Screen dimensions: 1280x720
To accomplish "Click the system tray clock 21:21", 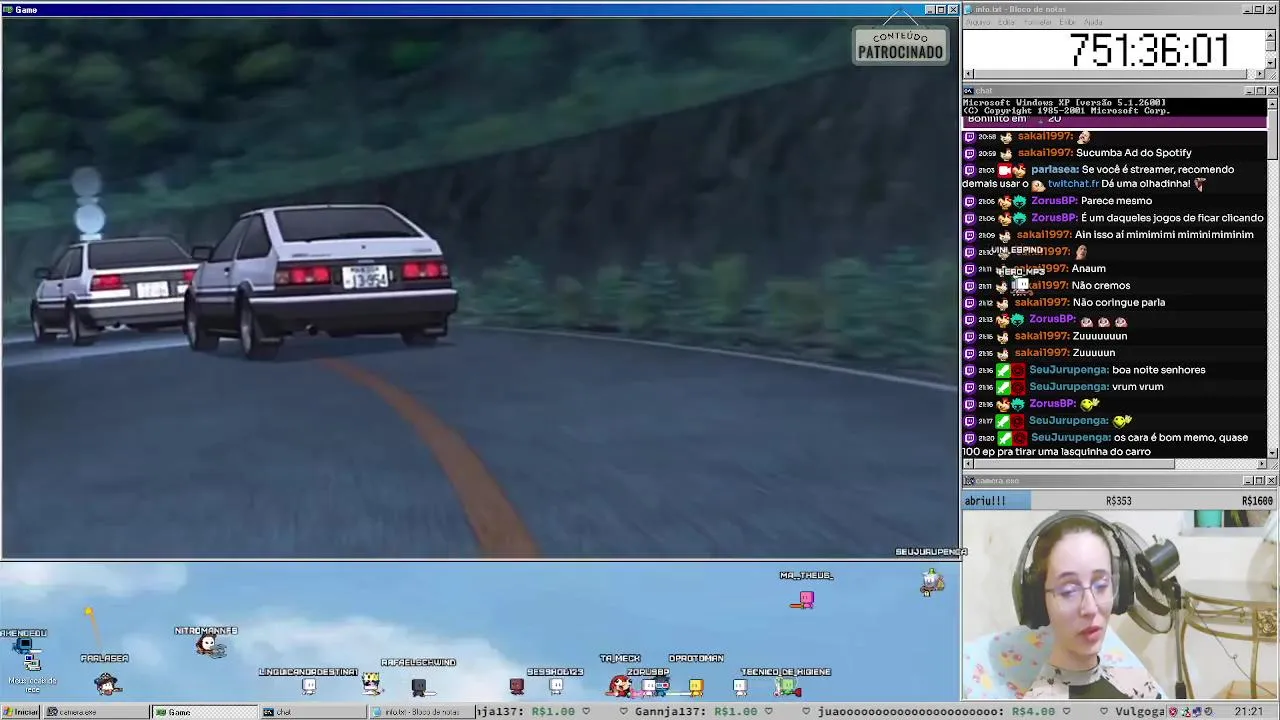I will click(x=1248, y=712).
